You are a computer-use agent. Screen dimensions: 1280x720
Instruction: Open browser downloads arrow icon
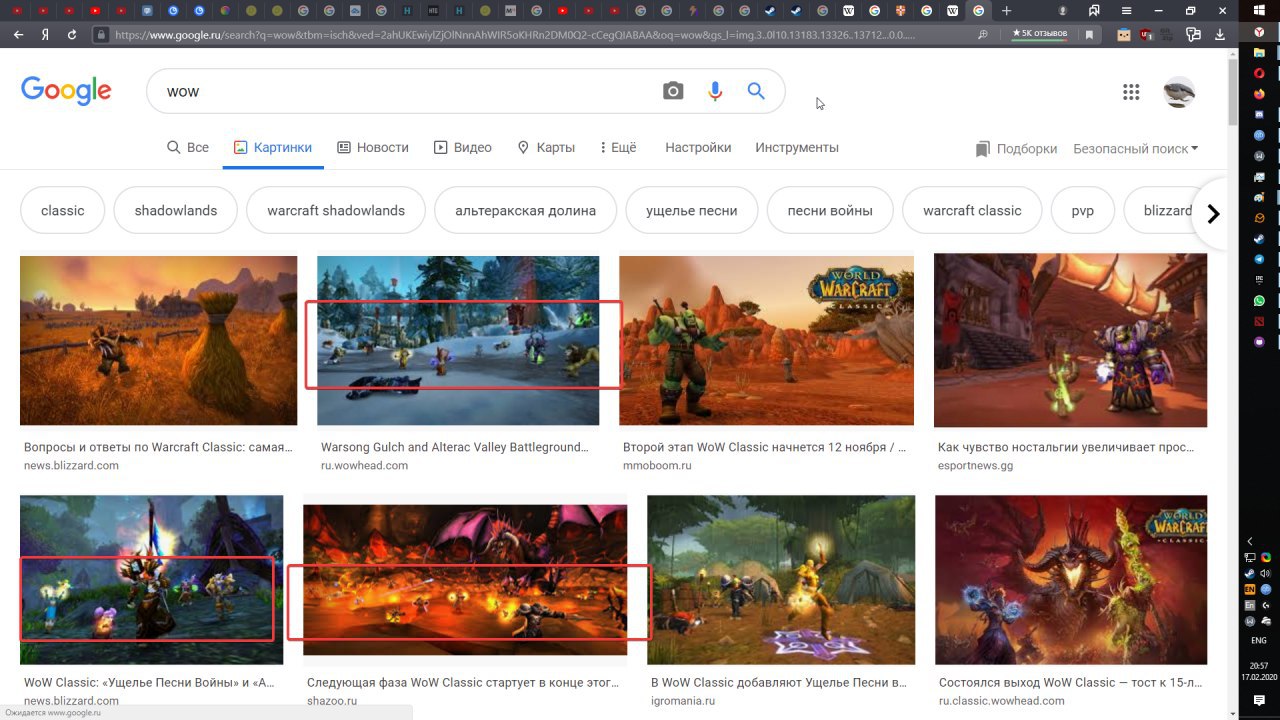[1220, 34]
